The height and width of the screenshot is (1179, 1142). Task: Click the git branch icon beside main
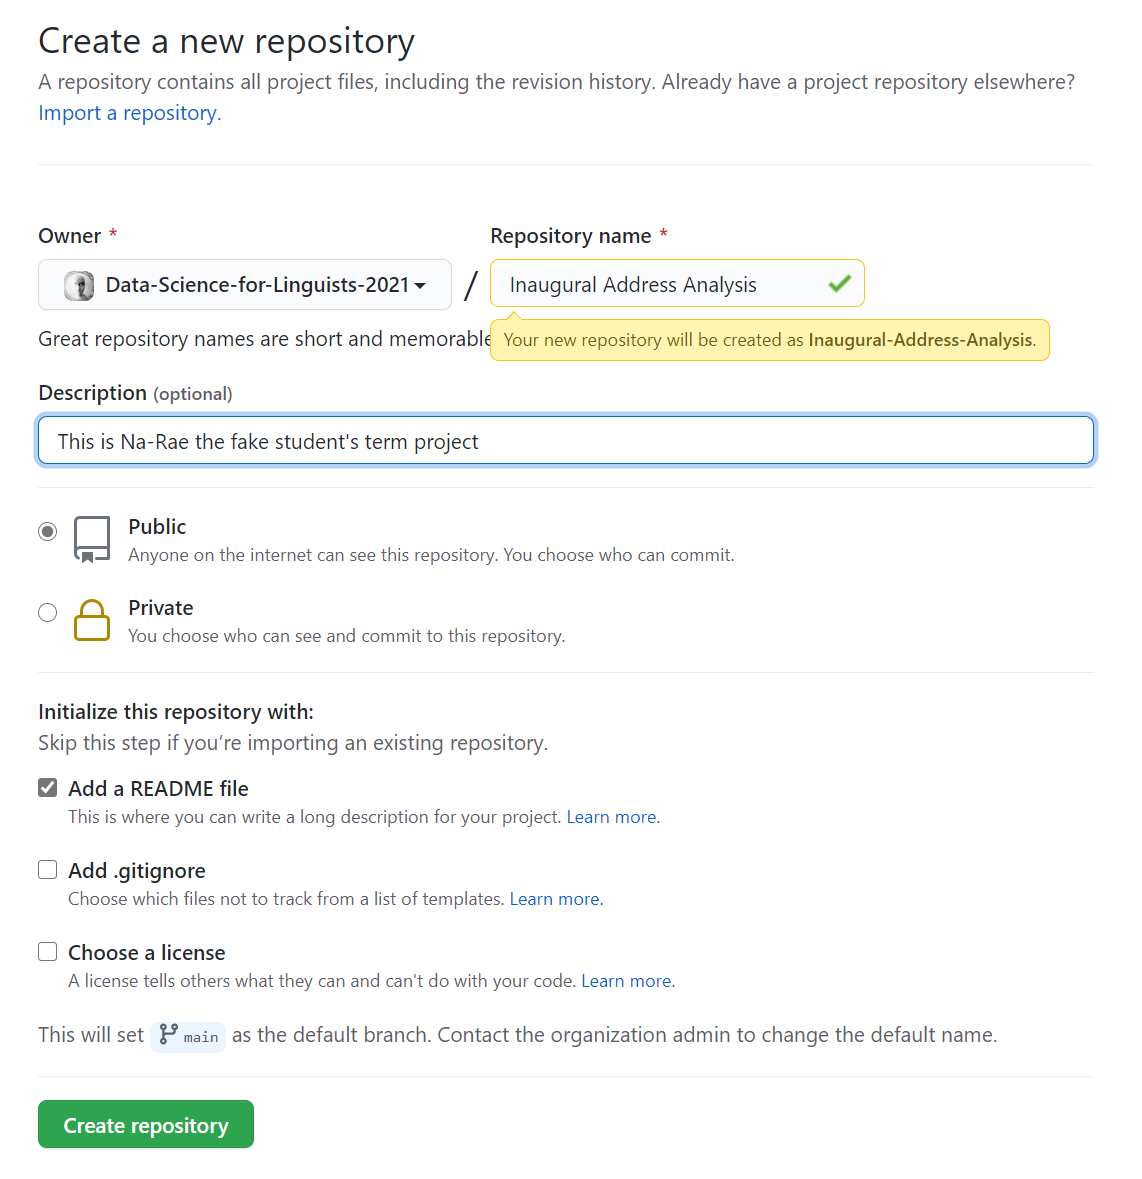click(169, 1034)
